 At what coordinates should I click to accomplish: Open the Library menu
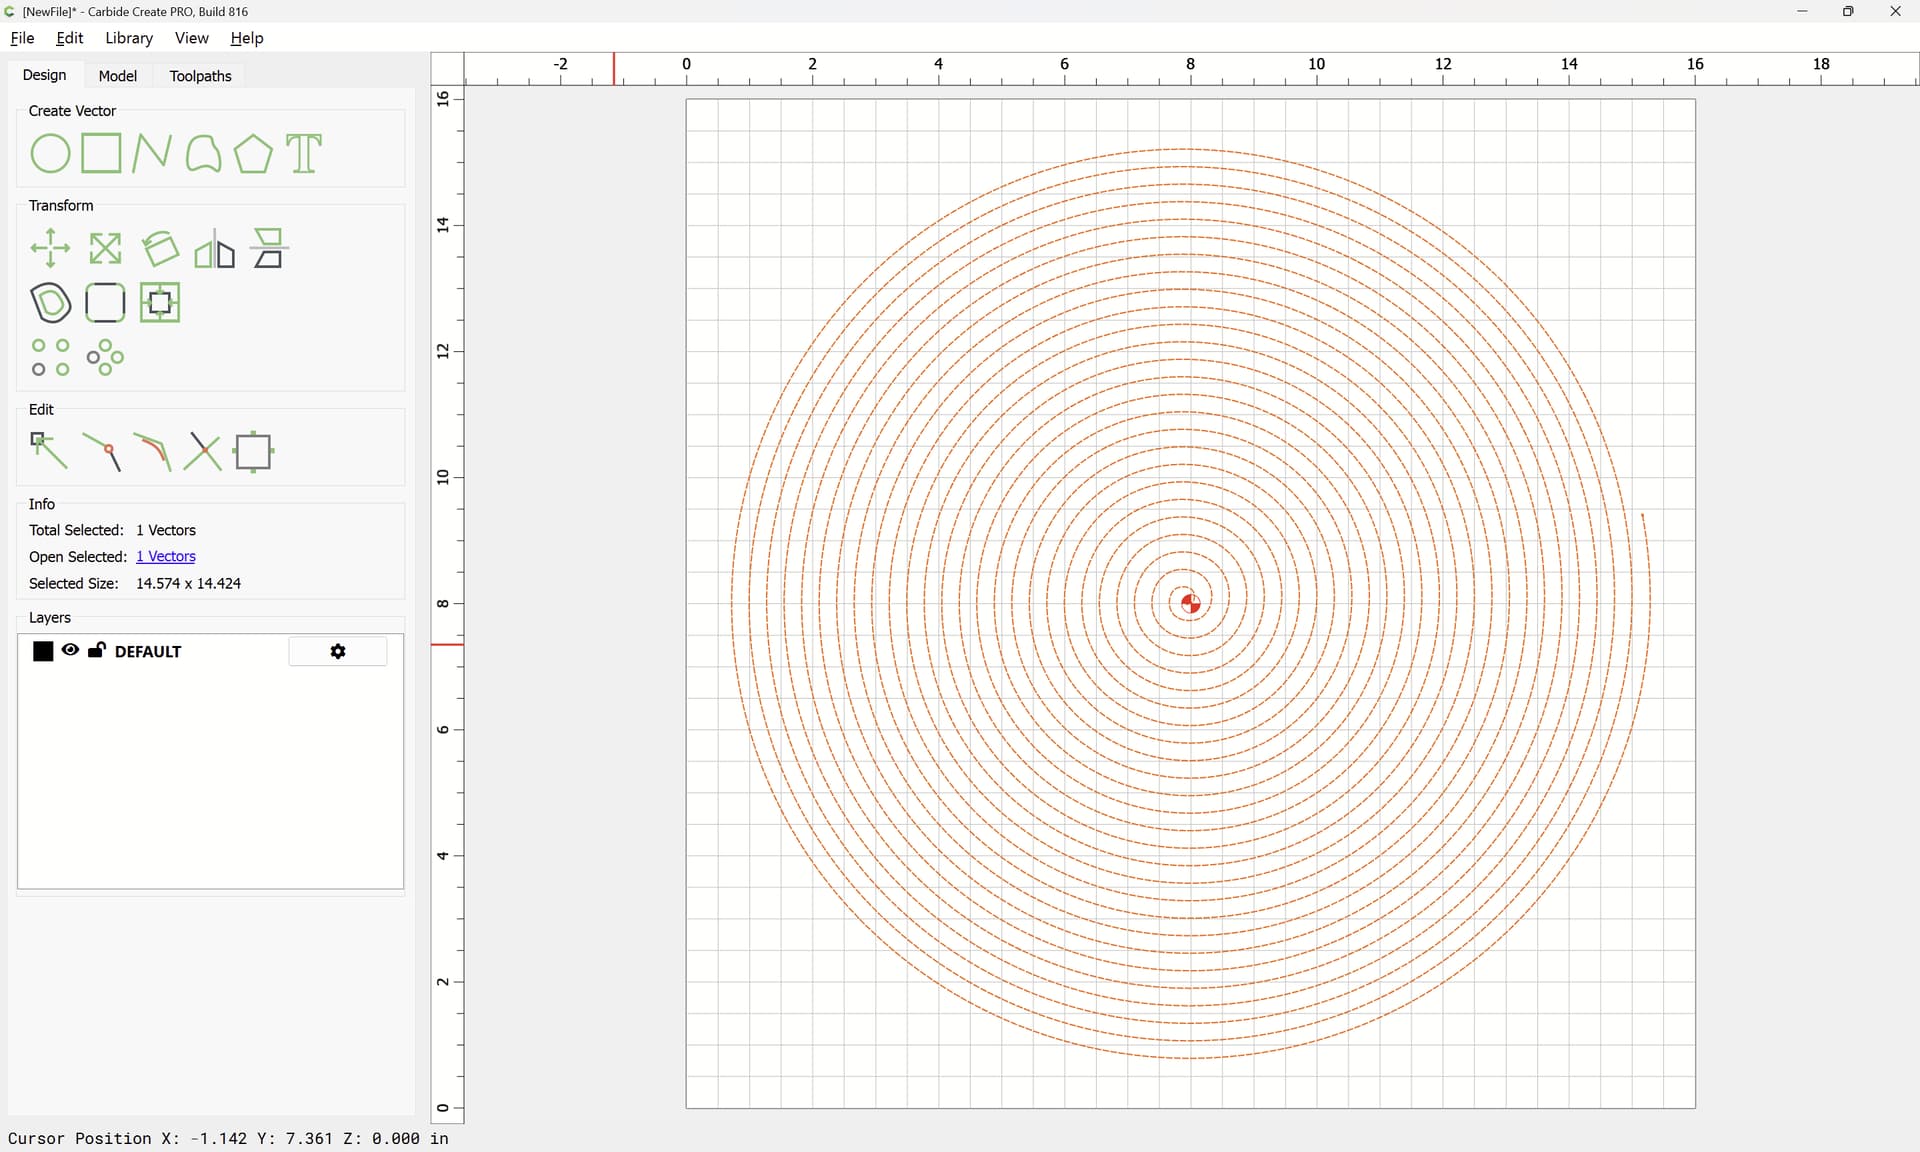[129, 38]
